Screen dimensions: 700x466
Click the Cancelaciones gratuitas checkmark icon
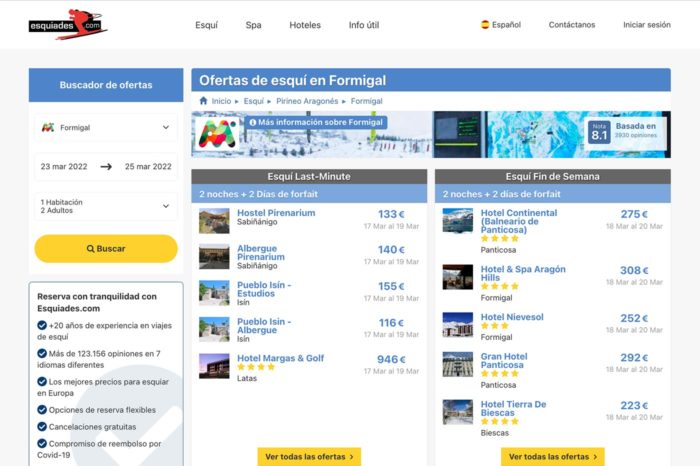click(x=42, y=426)
